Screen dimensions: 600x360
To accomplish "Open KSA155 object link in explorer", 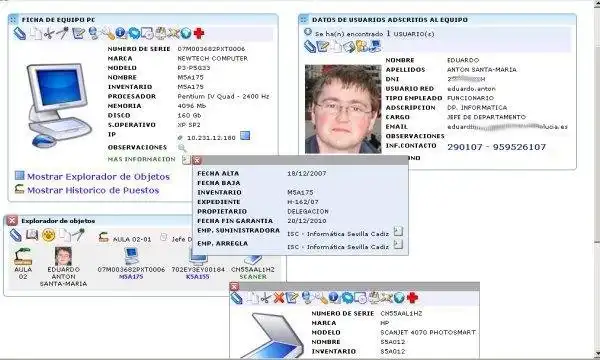I will pyautogui.click(x=197, y=277).
